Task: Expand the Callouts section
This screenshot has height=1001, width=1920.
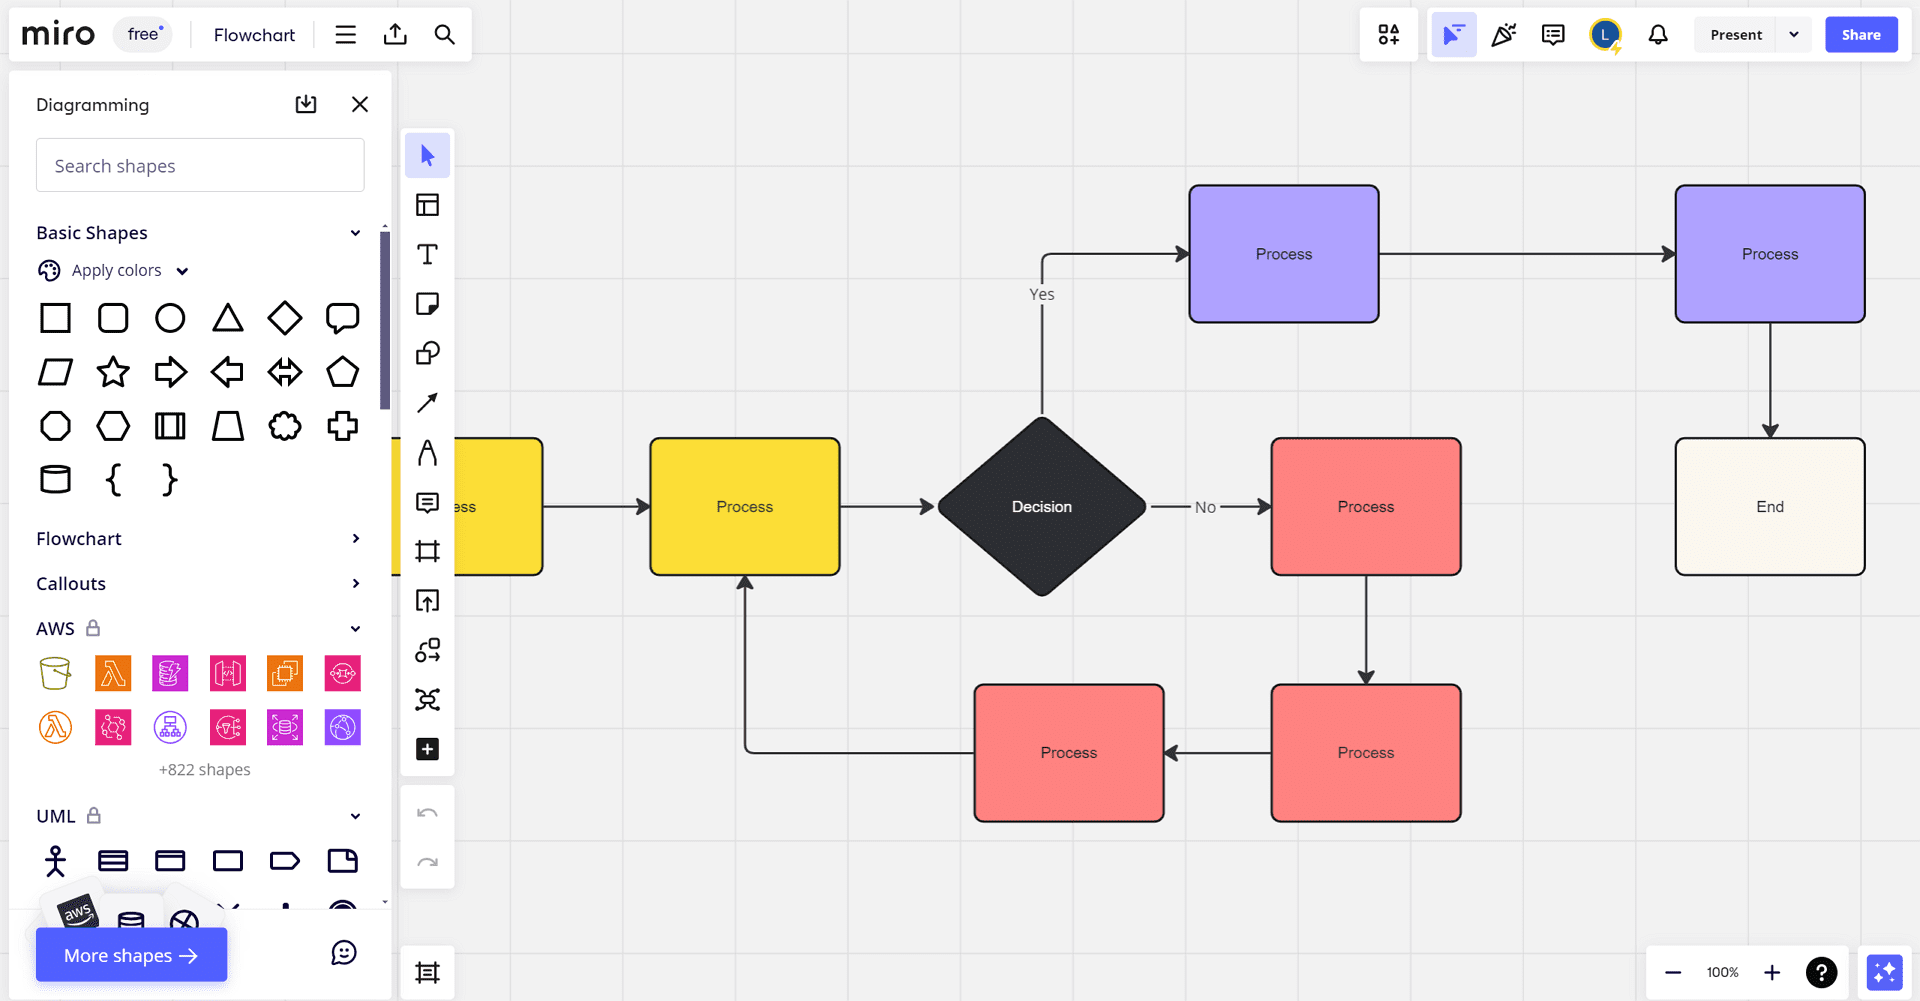Action: pyautogui.click(x=355, y=583)
